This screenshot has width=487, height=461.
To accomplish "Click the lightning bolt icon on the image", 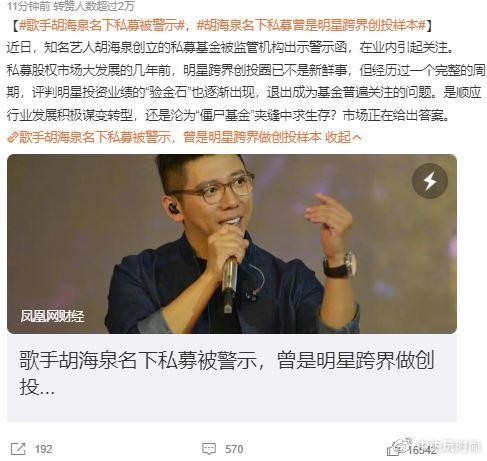I will coord(430,181).
